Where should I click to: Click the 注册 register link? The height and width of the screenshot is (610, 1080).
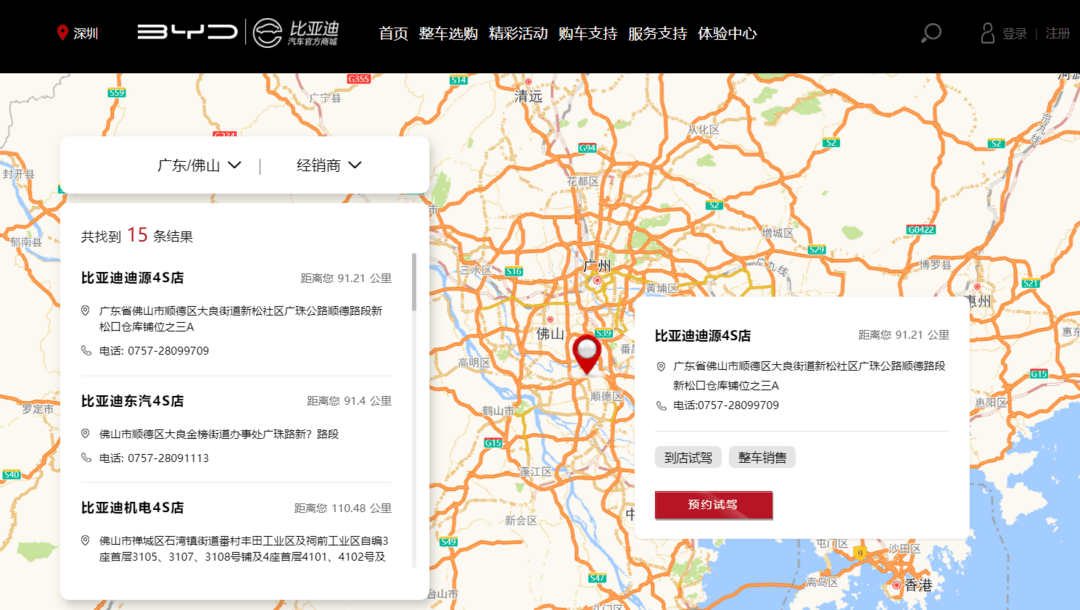1057,33
